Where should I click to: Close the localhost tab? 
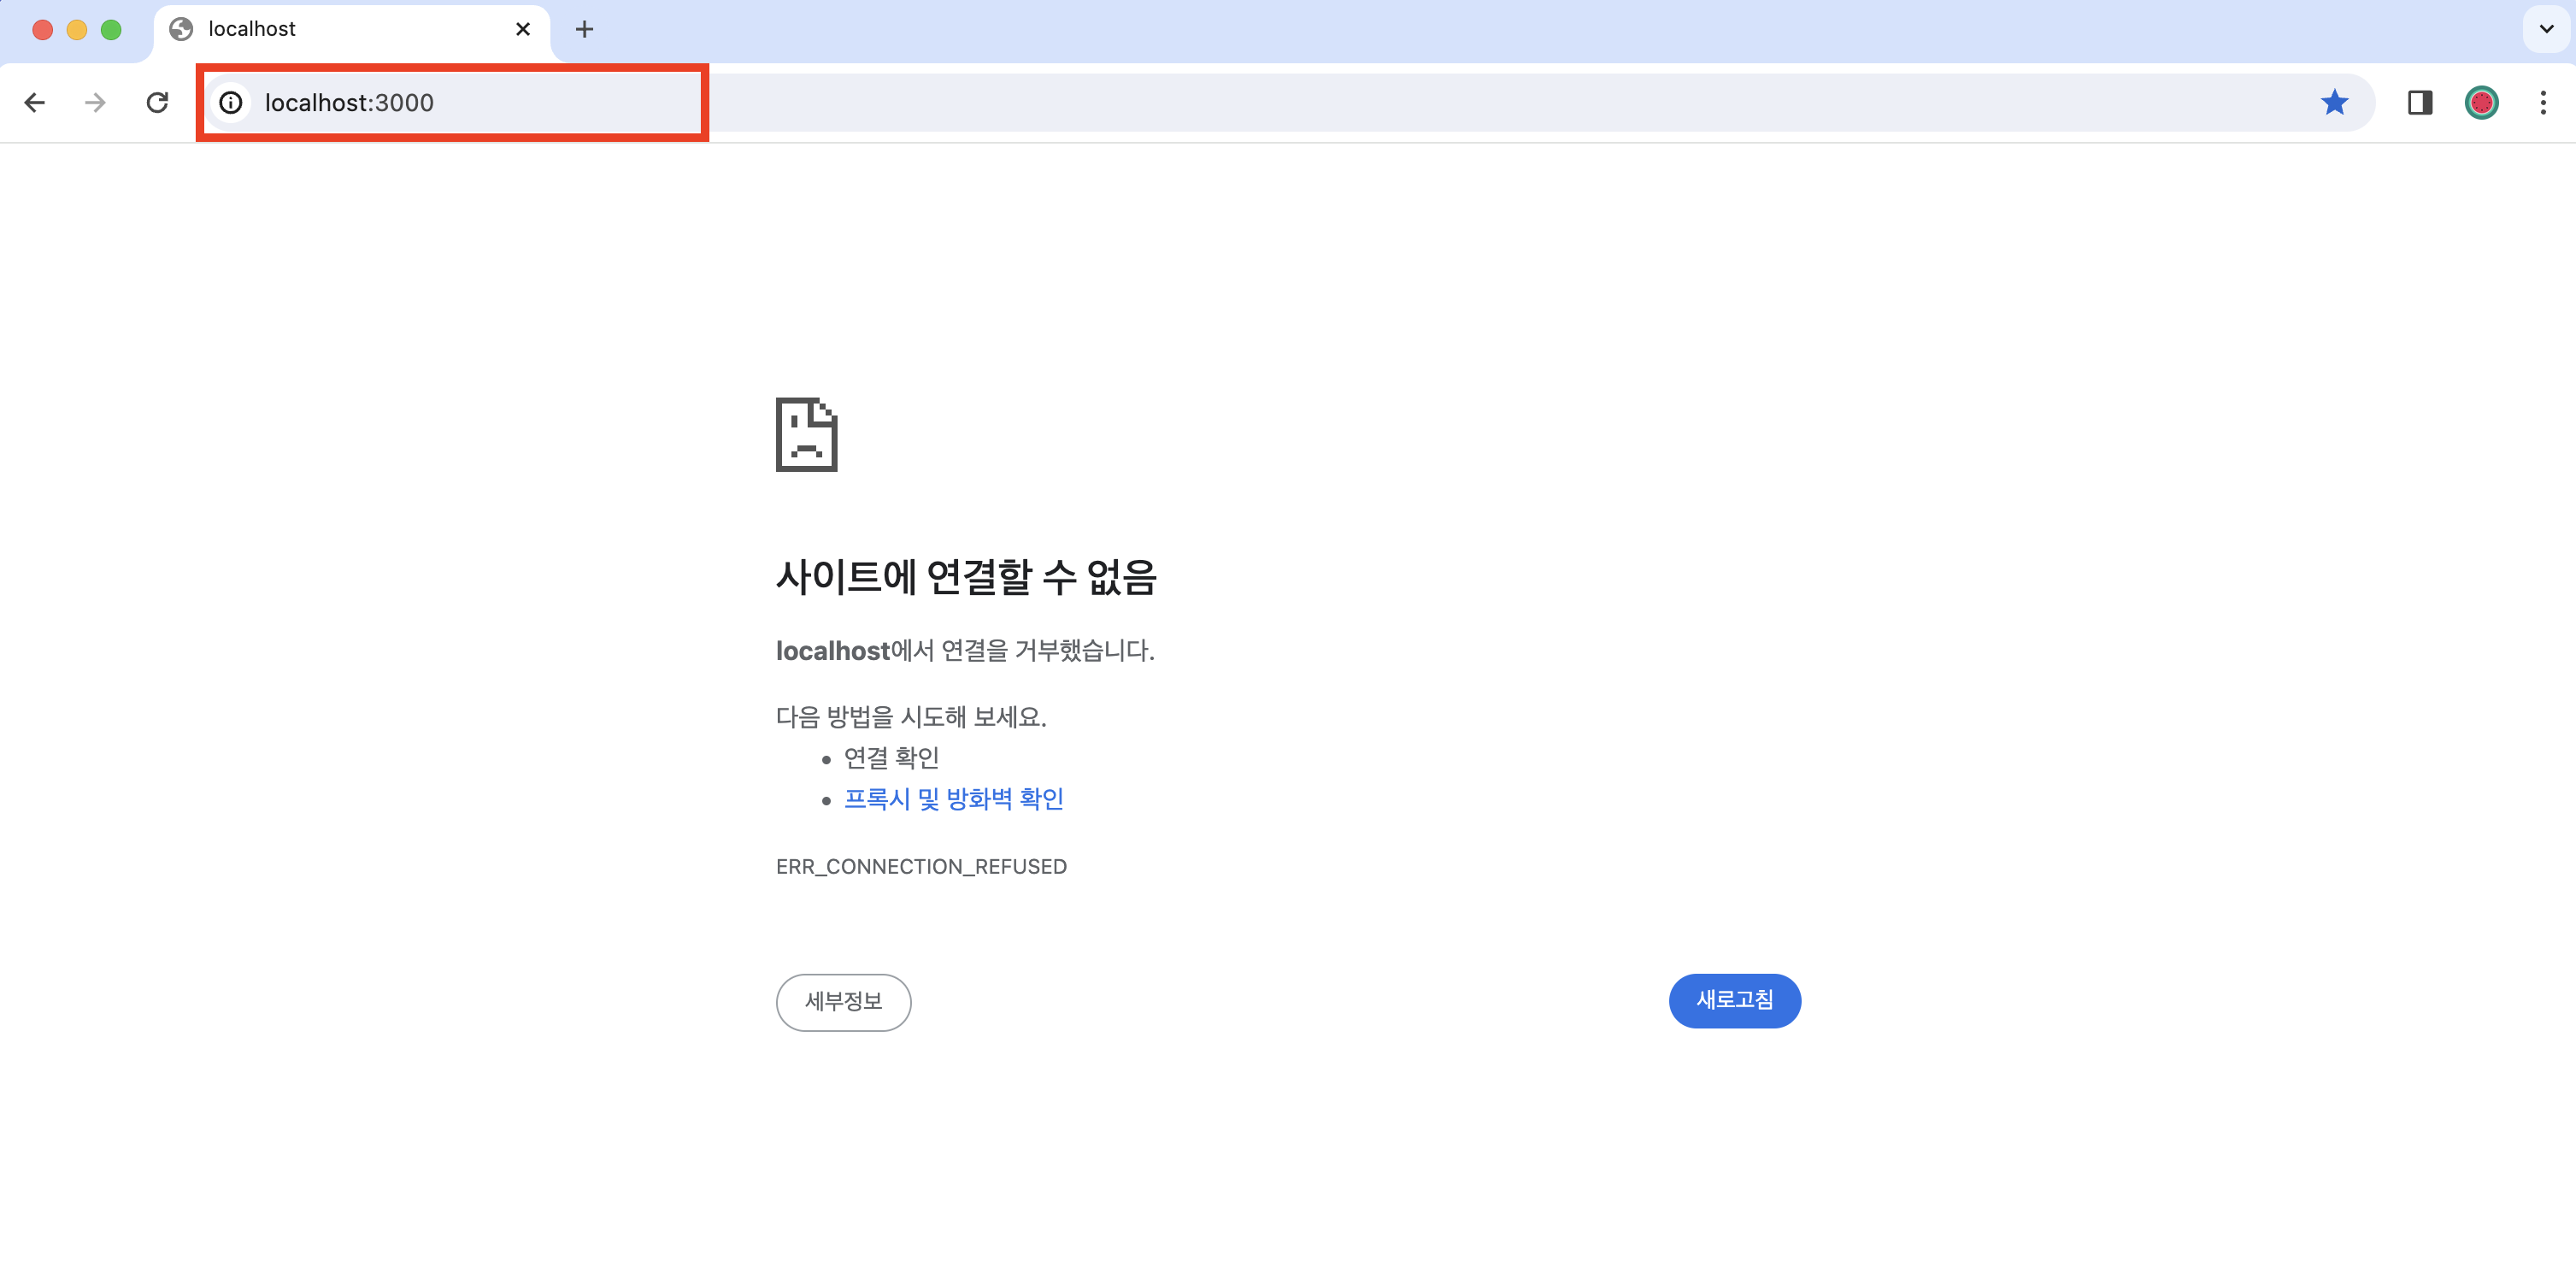[522, 29]
